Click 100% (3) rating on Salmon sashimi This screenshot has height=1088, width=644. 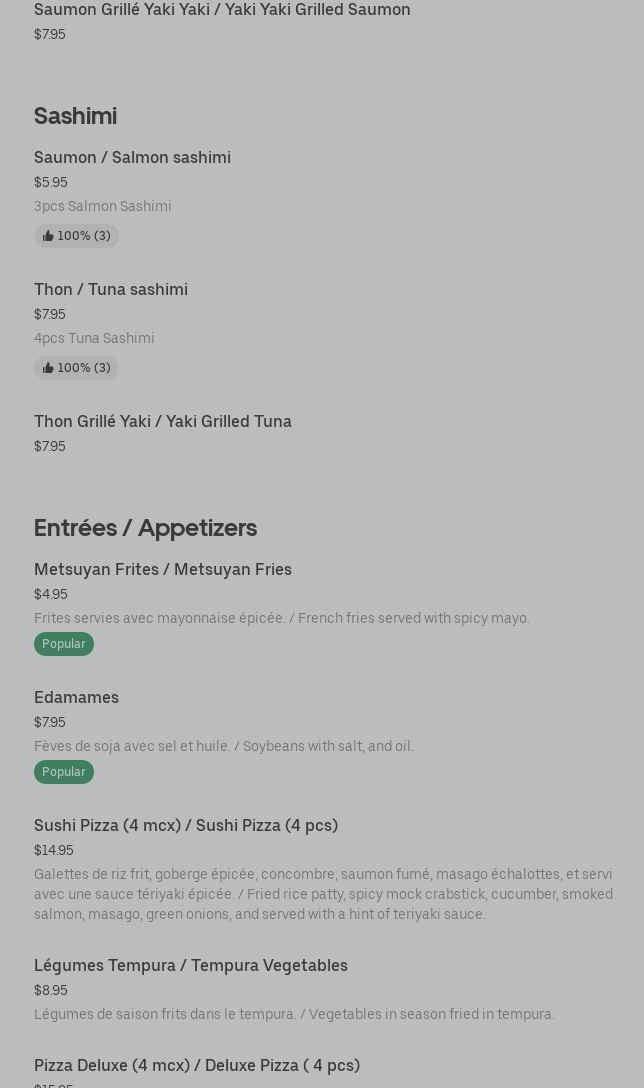point(84,236)
